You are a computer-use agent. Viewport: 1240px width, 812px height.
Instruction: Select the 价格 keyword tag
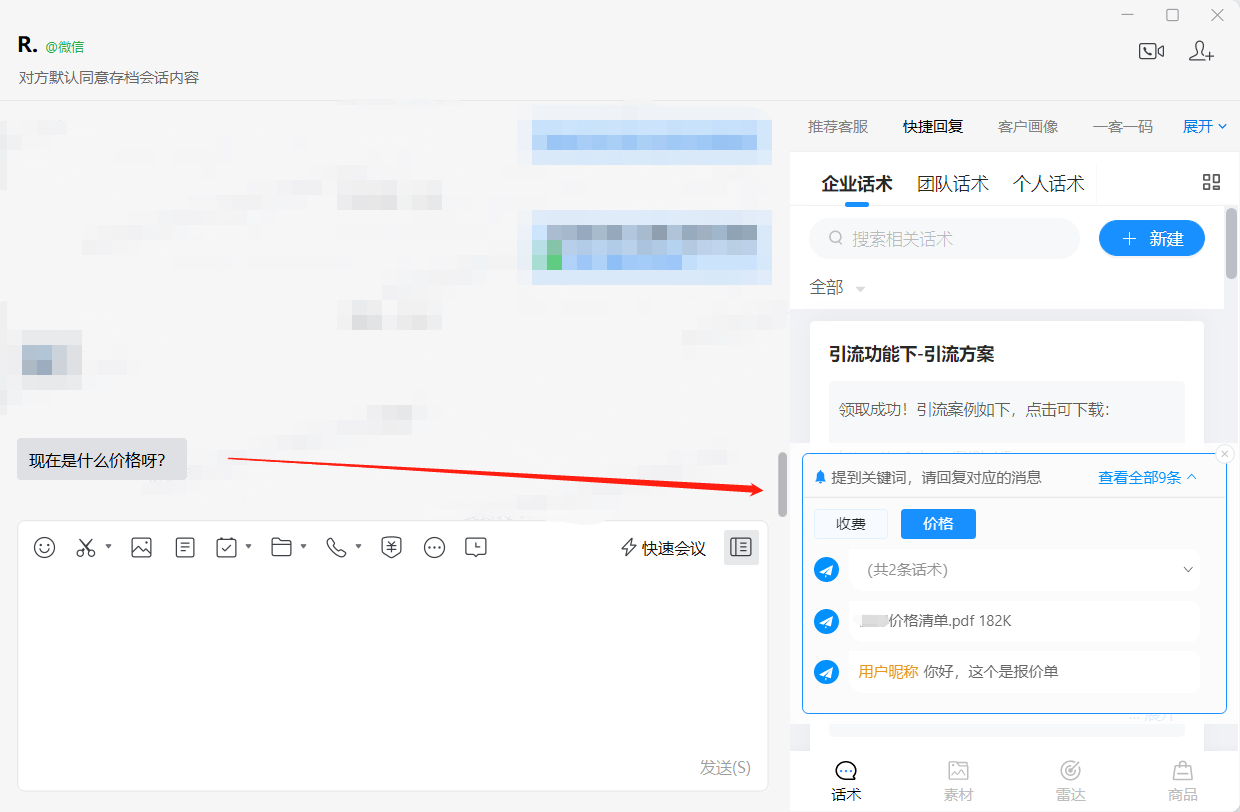coord(938,524)
